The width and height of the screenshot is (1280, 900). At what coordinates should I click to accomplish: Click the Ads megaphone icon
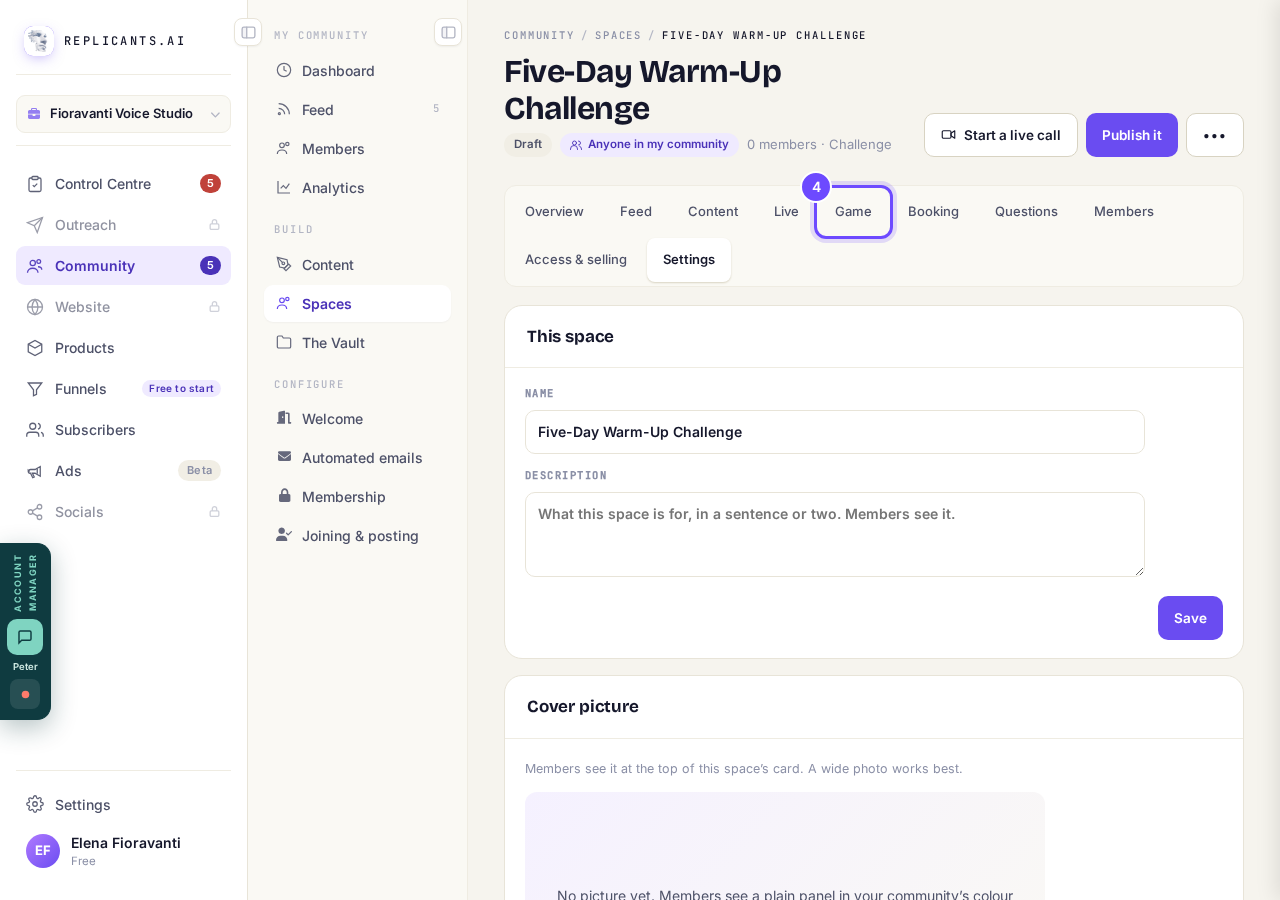tap(35, 471)
